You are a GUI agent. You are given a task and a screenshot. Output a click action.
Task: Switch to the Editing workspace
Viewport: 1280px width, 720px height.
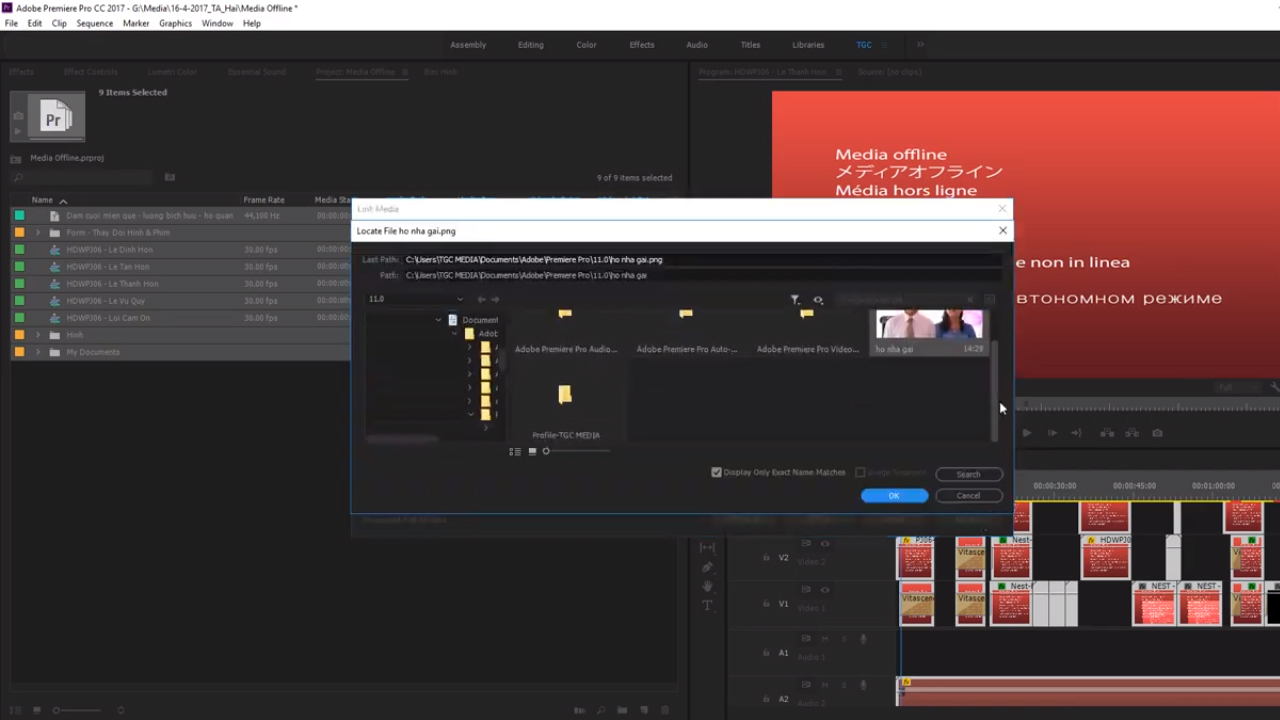point(531,44)
